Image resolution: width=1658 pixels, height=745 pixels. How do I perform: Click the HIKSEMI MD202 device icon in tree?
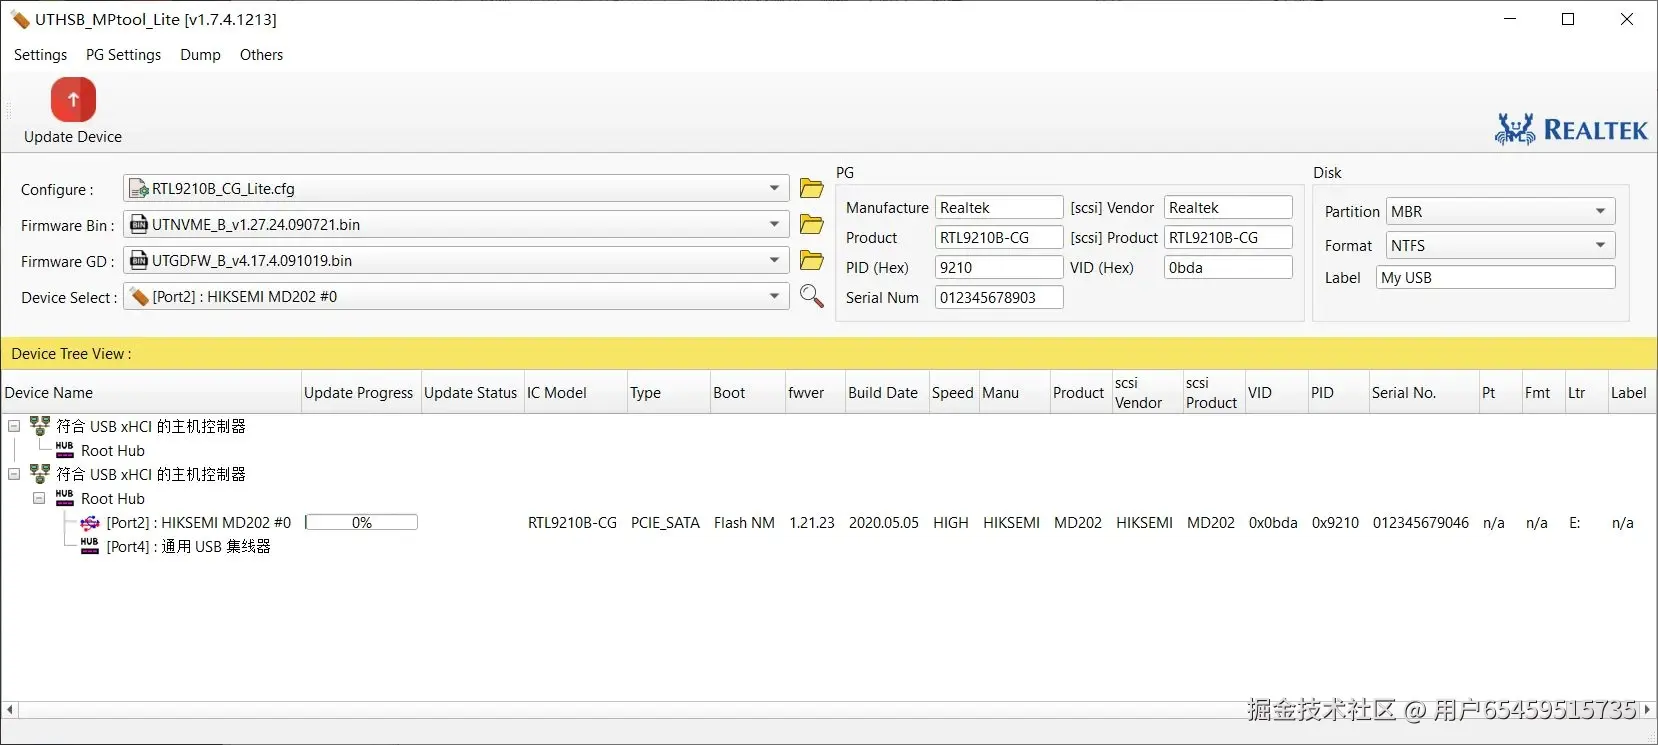(90, 522)
